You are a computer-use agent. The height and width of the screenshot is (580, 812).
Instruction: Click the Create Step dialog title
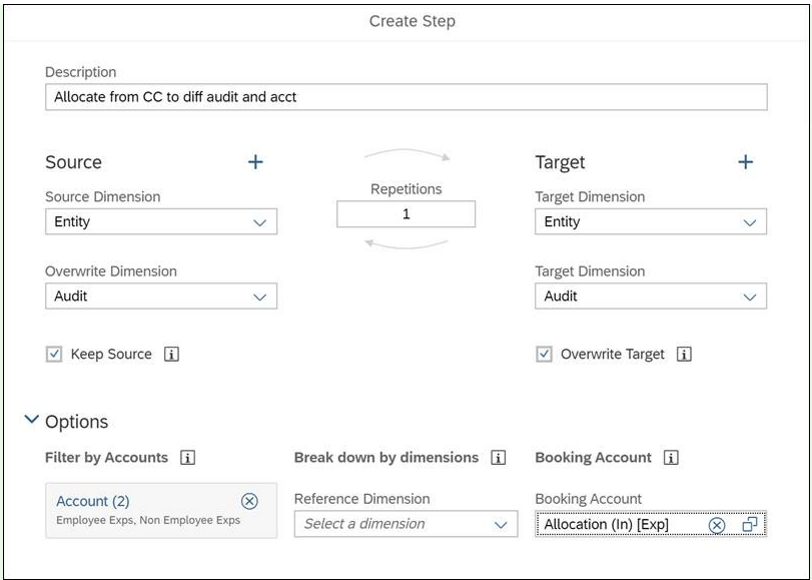click(412, 21)
